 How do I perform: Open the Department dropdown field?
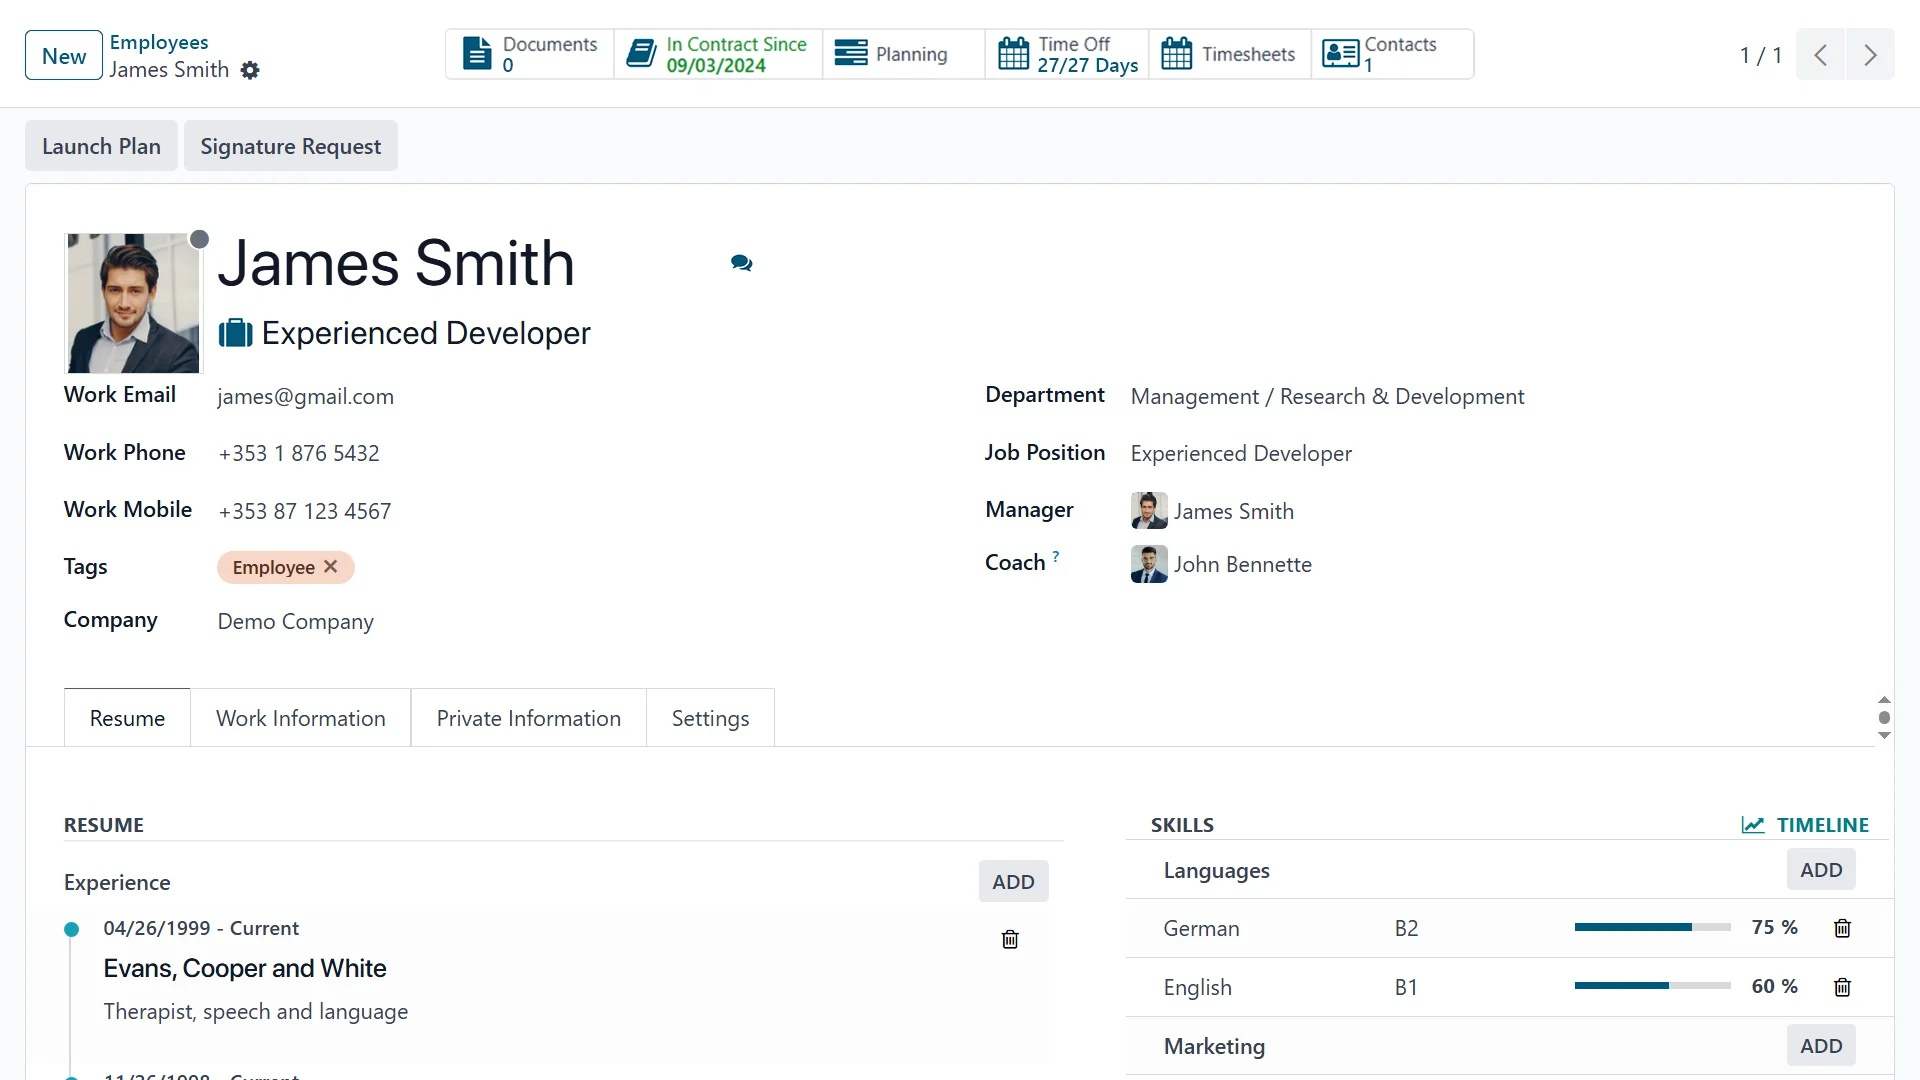click(x=1327, y=397)
